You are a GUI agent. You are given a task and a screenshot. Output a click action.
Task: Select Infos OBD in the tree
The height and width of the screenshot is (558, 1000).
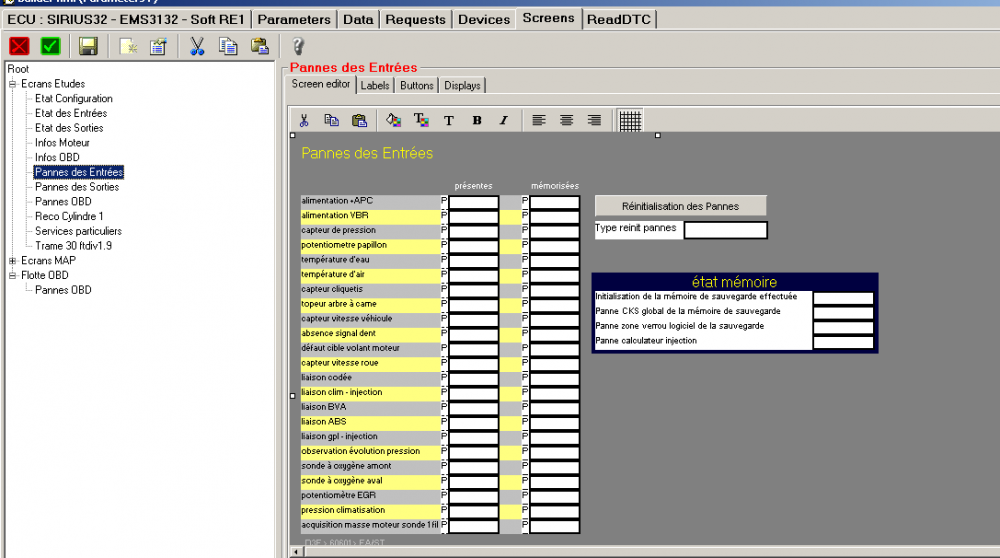click(57, 157)
